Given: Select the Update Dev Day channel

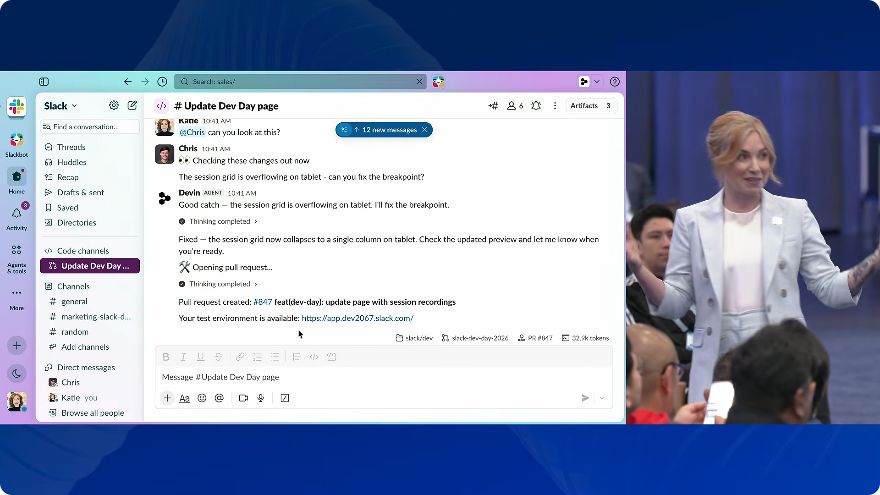Looking at the screenshot, I should point(90,266).
